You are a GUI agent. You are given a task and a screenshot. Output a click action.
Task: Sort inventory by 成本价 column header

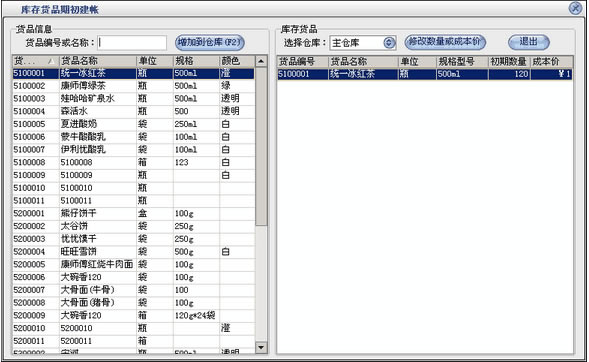pyautogui.click(x=551, y=62)
